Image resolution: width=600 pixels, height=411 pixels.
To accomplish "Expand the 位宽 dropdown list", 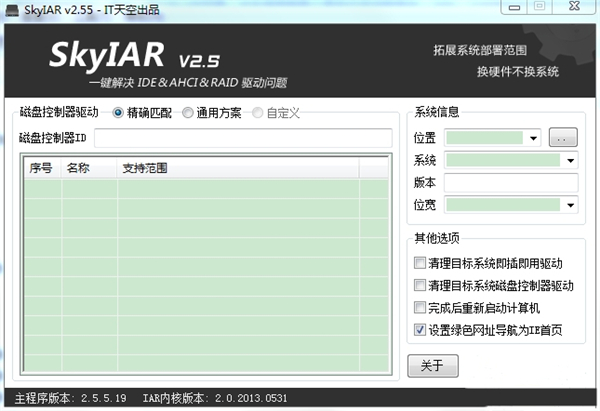I will click(571, 205).
